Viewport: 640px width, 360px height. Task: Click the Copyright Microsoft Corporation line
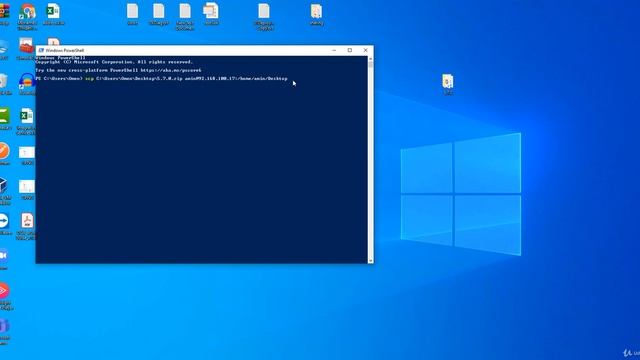coord(114,62)
